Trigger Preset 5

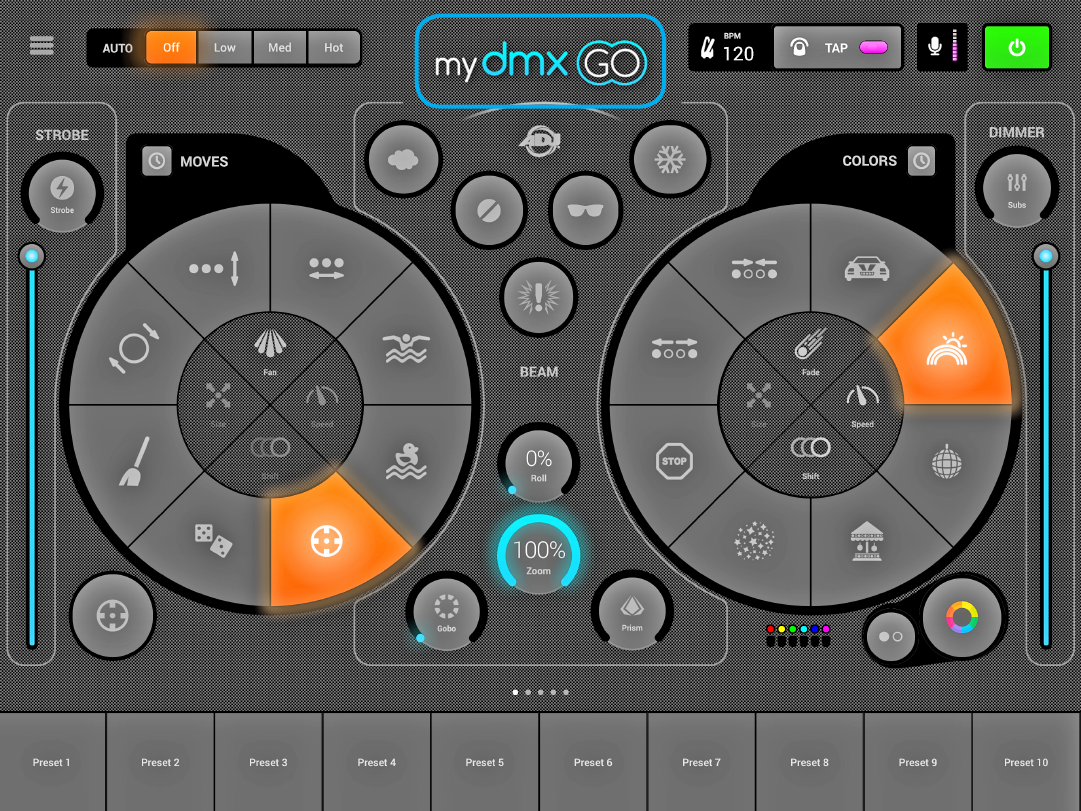click(485, 762)
